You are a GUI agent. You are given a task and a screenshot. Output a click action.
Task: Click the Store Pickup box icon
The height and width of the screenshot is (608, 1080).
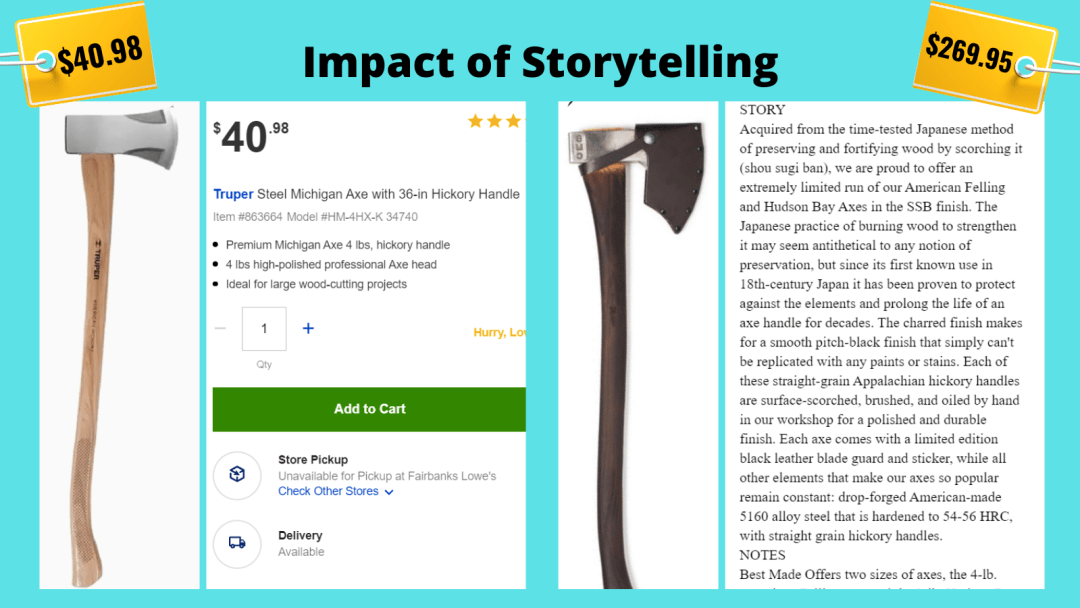[x=237, y=474]
